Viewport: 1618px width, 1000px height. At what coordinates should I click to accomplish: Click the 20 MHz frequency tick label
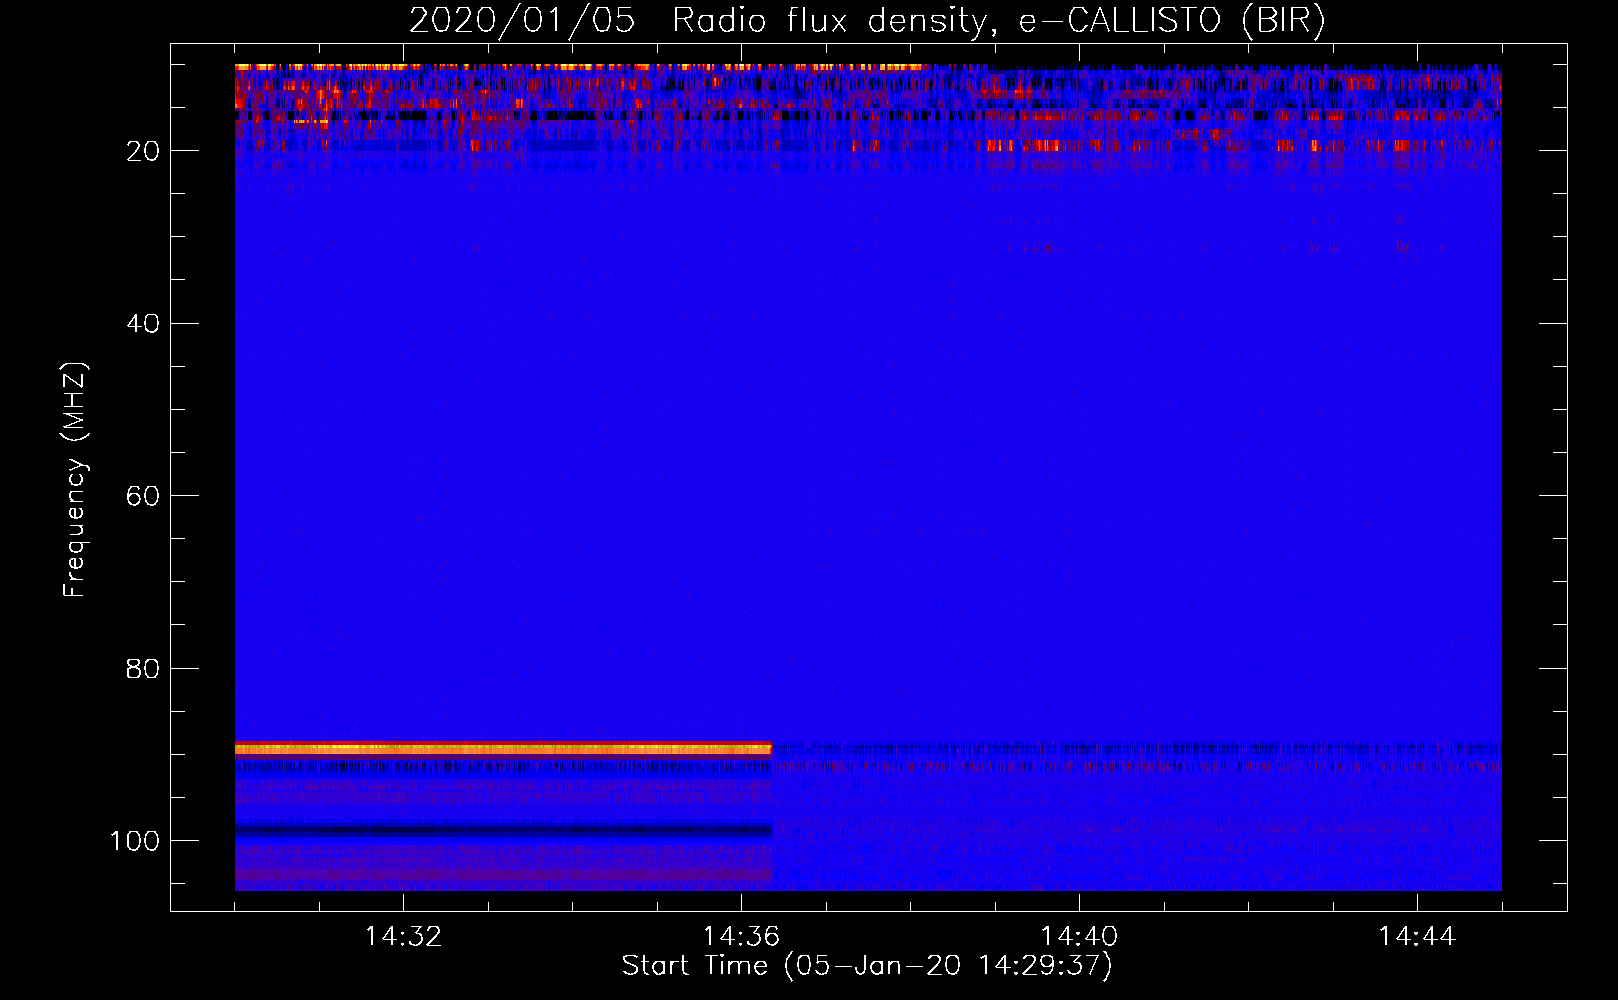(x=143, y=151)
